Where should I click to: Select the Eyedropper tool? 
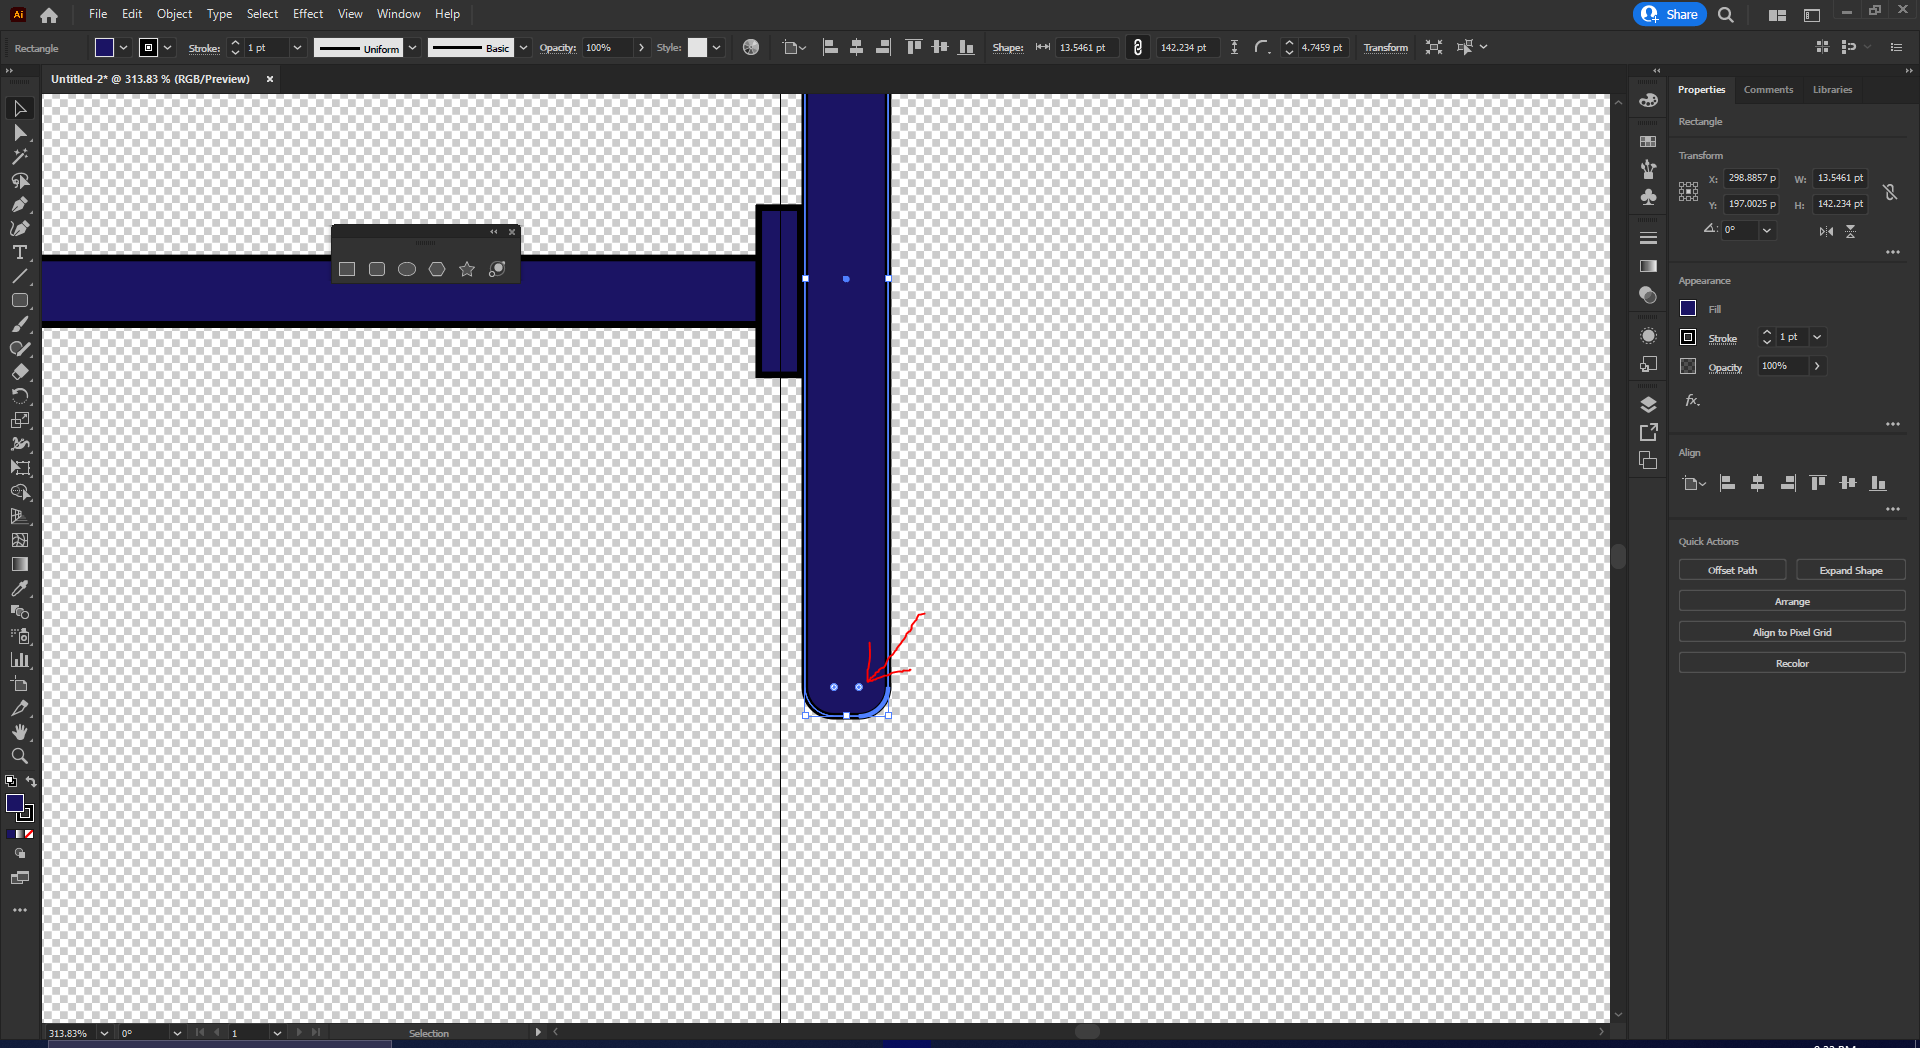[20, 588]
